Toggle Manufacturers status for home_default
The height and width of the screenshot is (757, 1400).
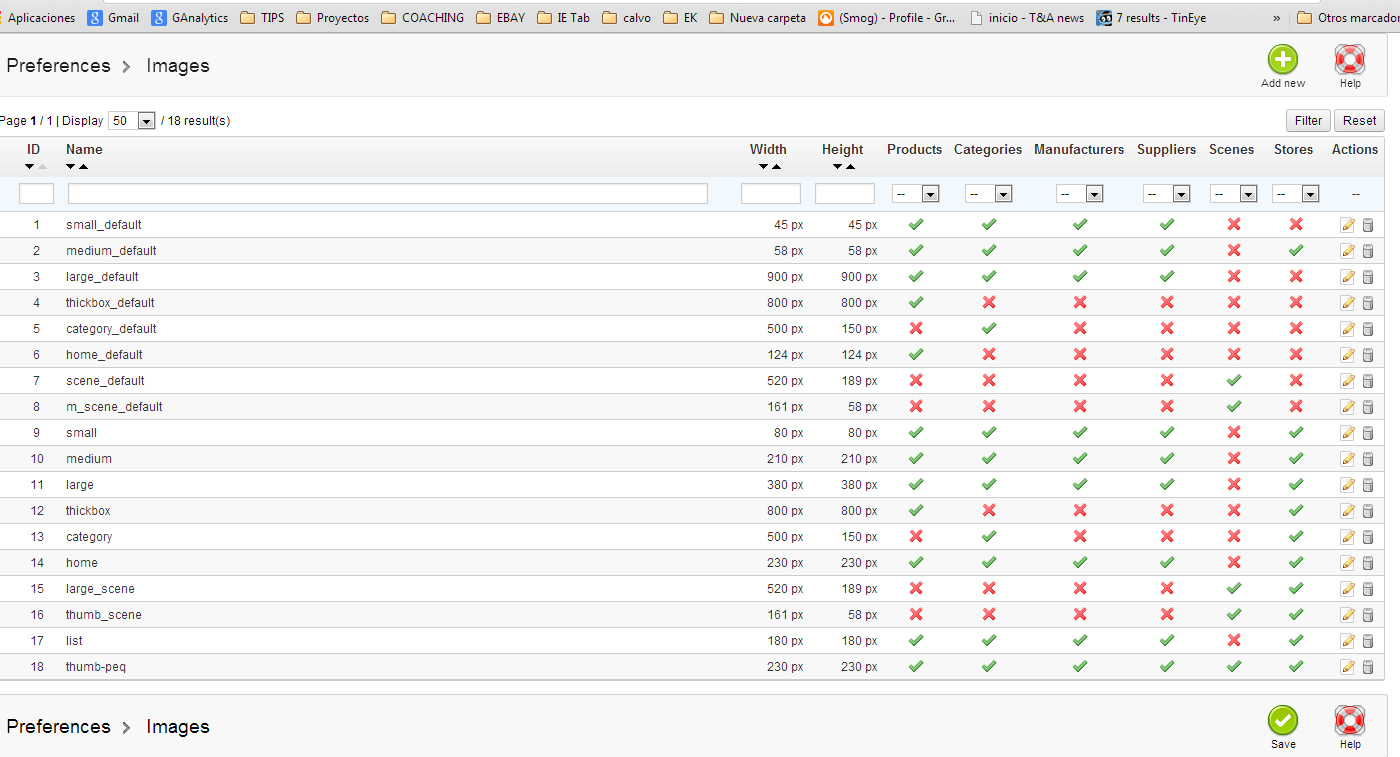point(1080,355)
